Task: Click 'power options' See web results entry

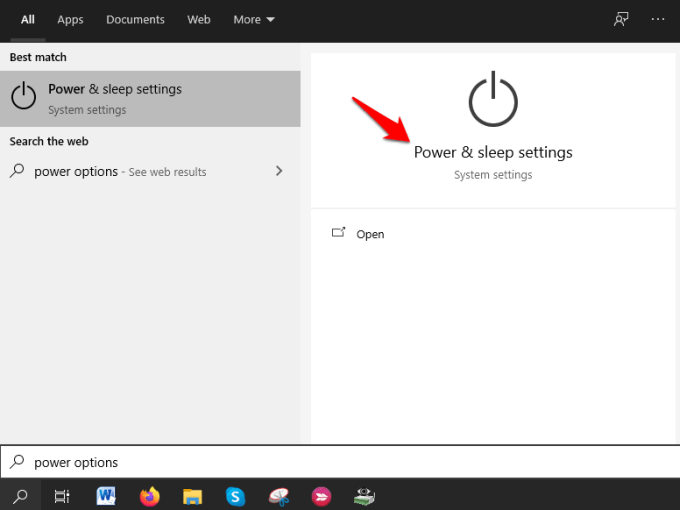Action: coord(150,171)
